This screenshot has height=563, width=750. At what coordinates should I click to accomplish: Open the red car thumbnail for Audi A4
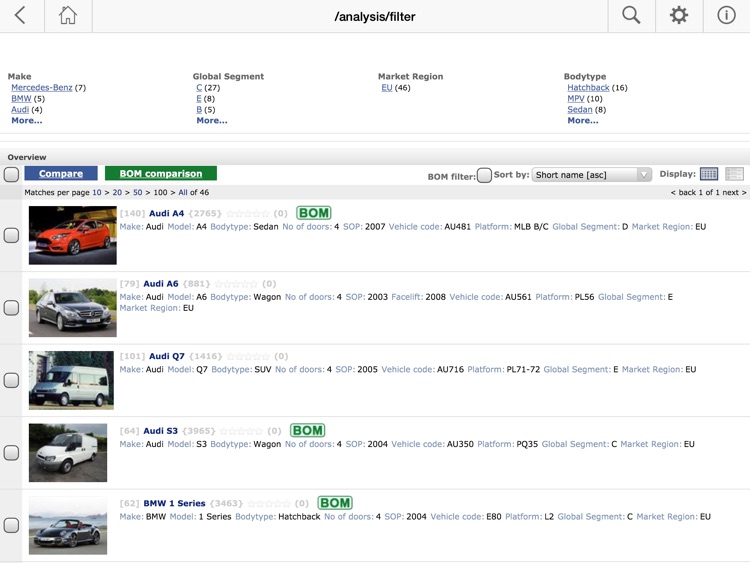click(73, 235)
